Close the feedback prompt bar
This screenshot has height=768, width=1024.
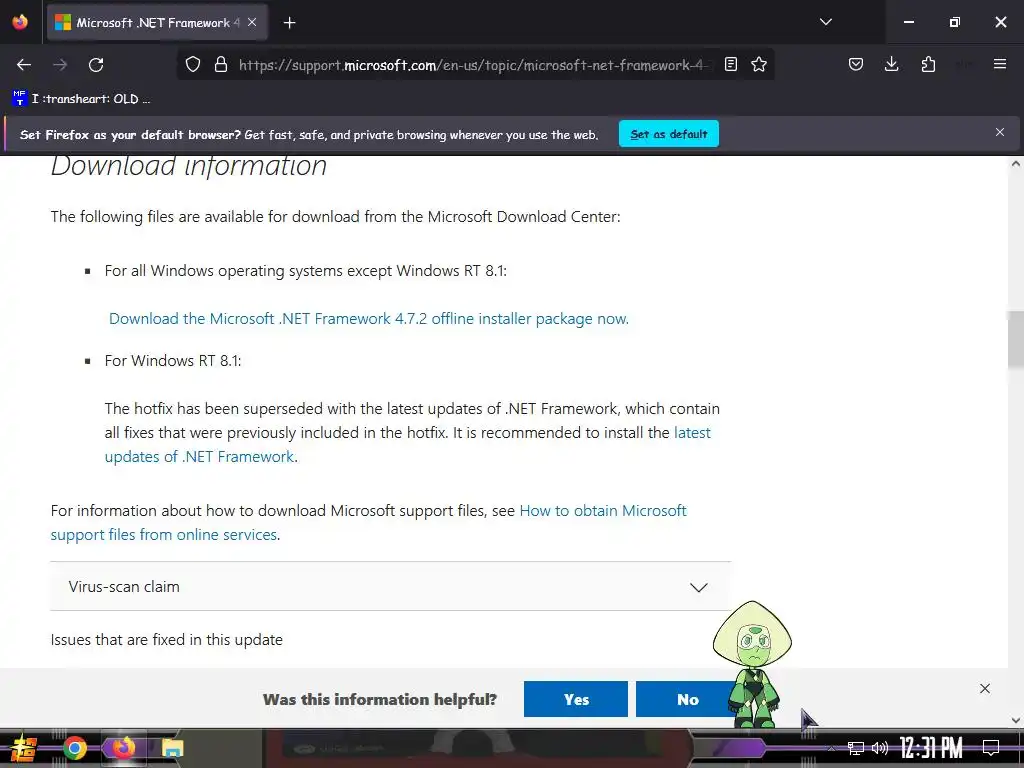coord(985,688)
